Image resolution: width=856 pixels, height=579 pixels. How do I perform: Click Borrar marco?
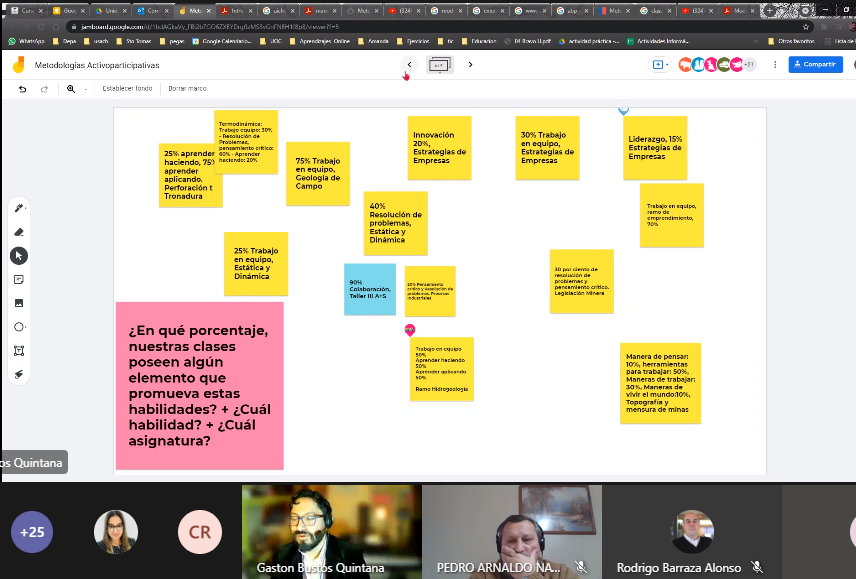pos(187,88)
